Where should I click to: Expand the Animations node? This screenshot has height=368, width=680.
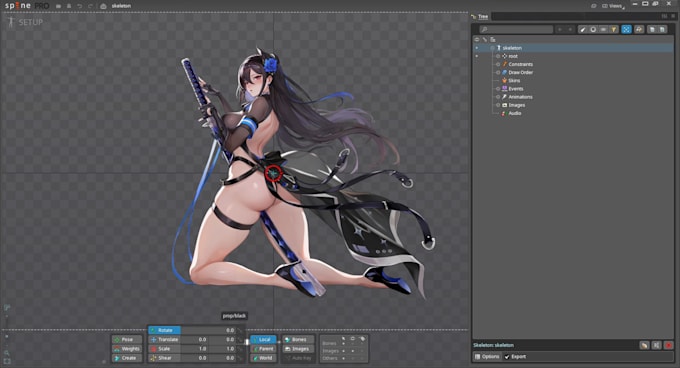click(x=498, y=97)
